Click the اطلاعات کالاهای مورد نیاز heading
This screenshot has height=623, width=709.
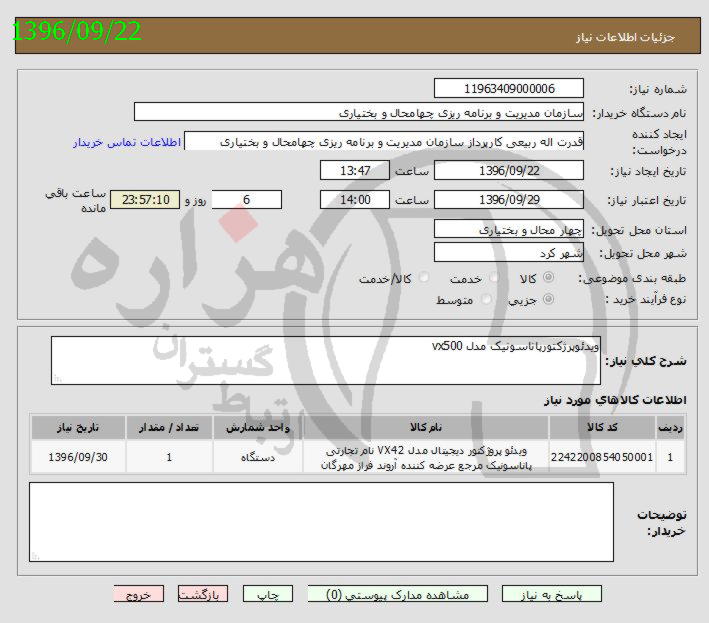[x=615, y=400]
